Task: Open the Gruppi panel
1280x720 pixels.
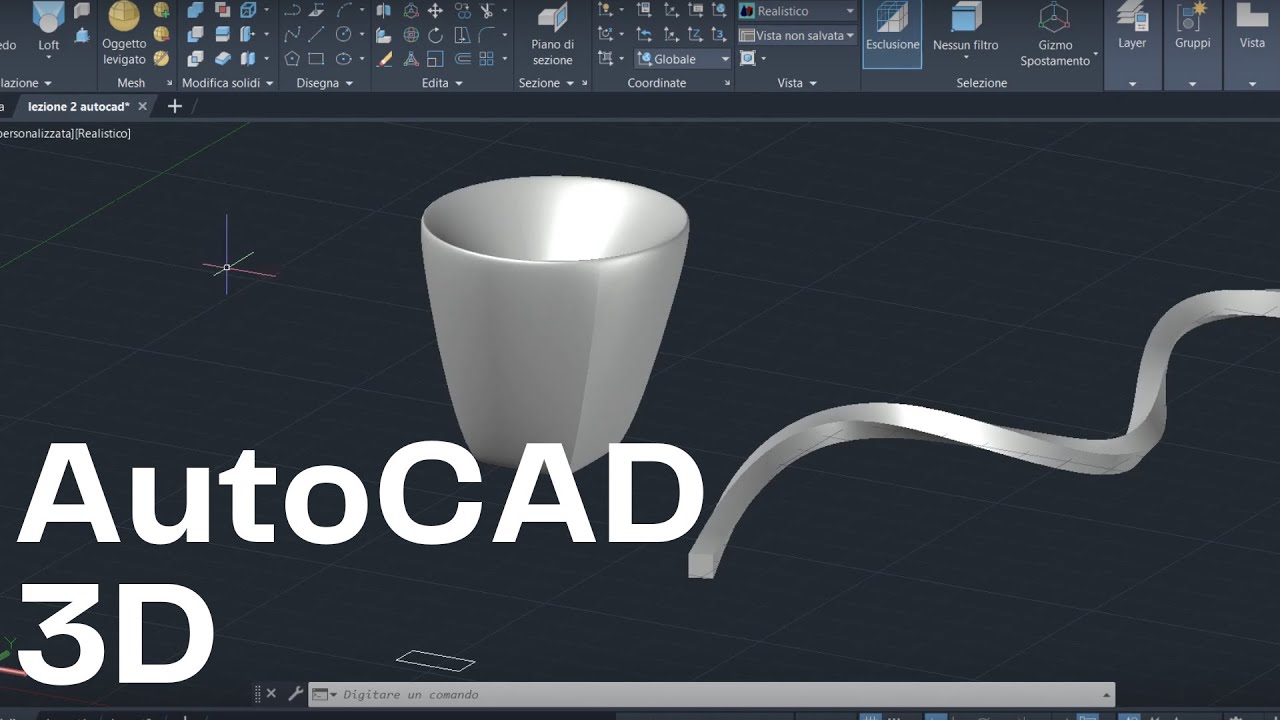Action: coord(1192,44)
